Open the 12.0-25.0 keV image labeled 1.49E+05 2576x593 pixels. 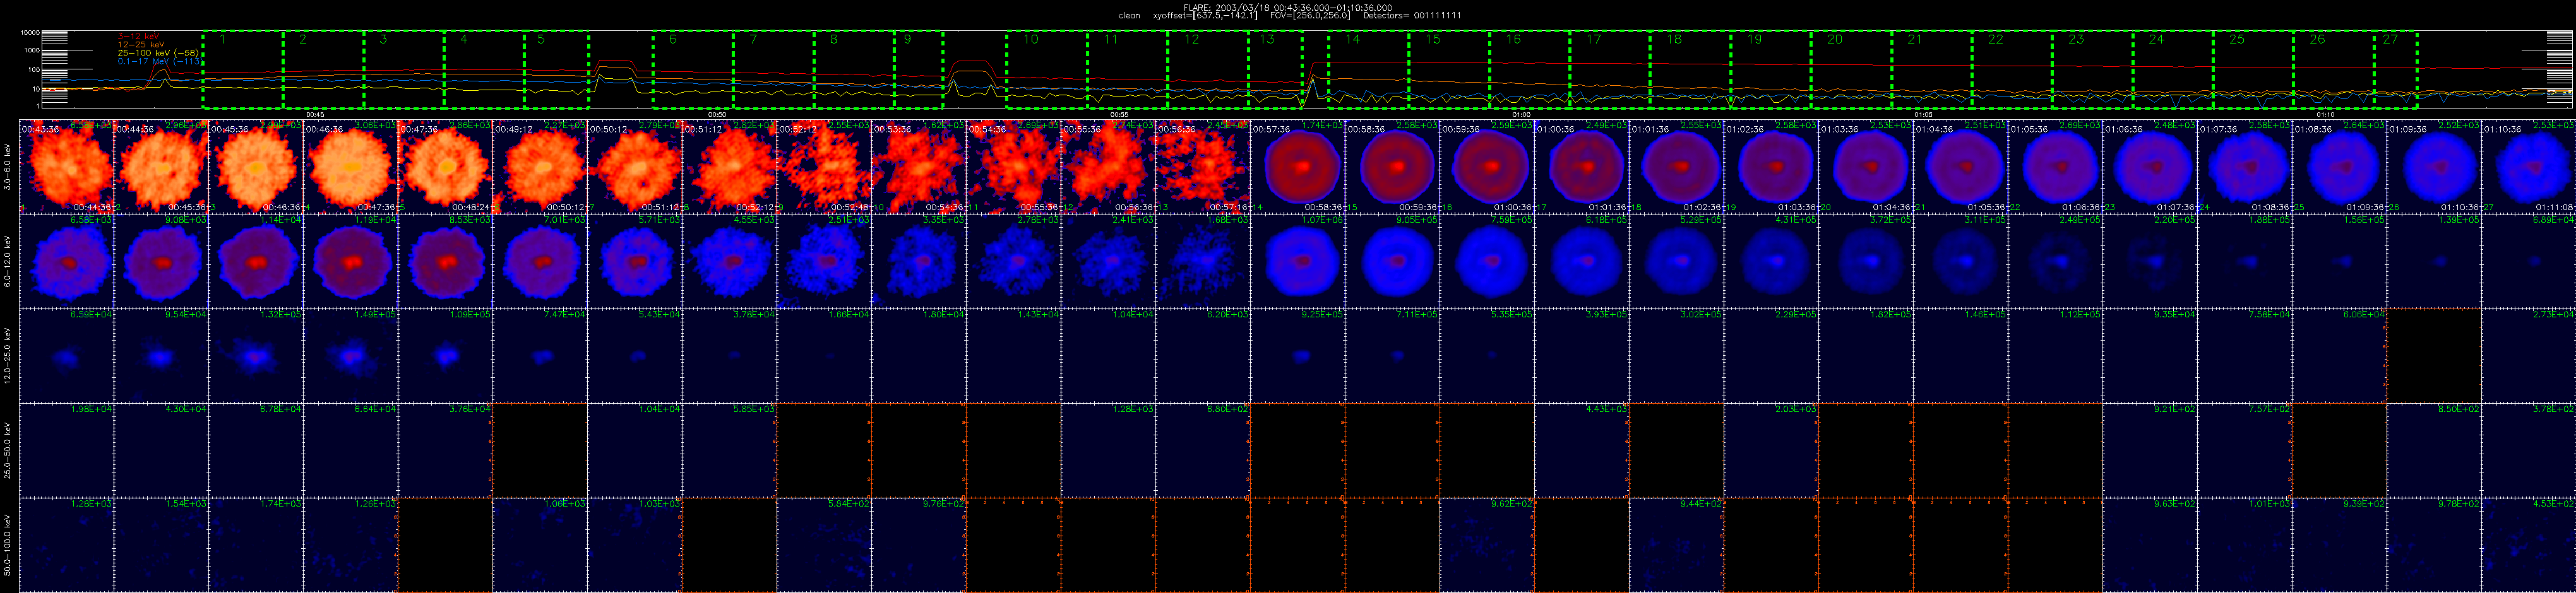pos(350,356)
